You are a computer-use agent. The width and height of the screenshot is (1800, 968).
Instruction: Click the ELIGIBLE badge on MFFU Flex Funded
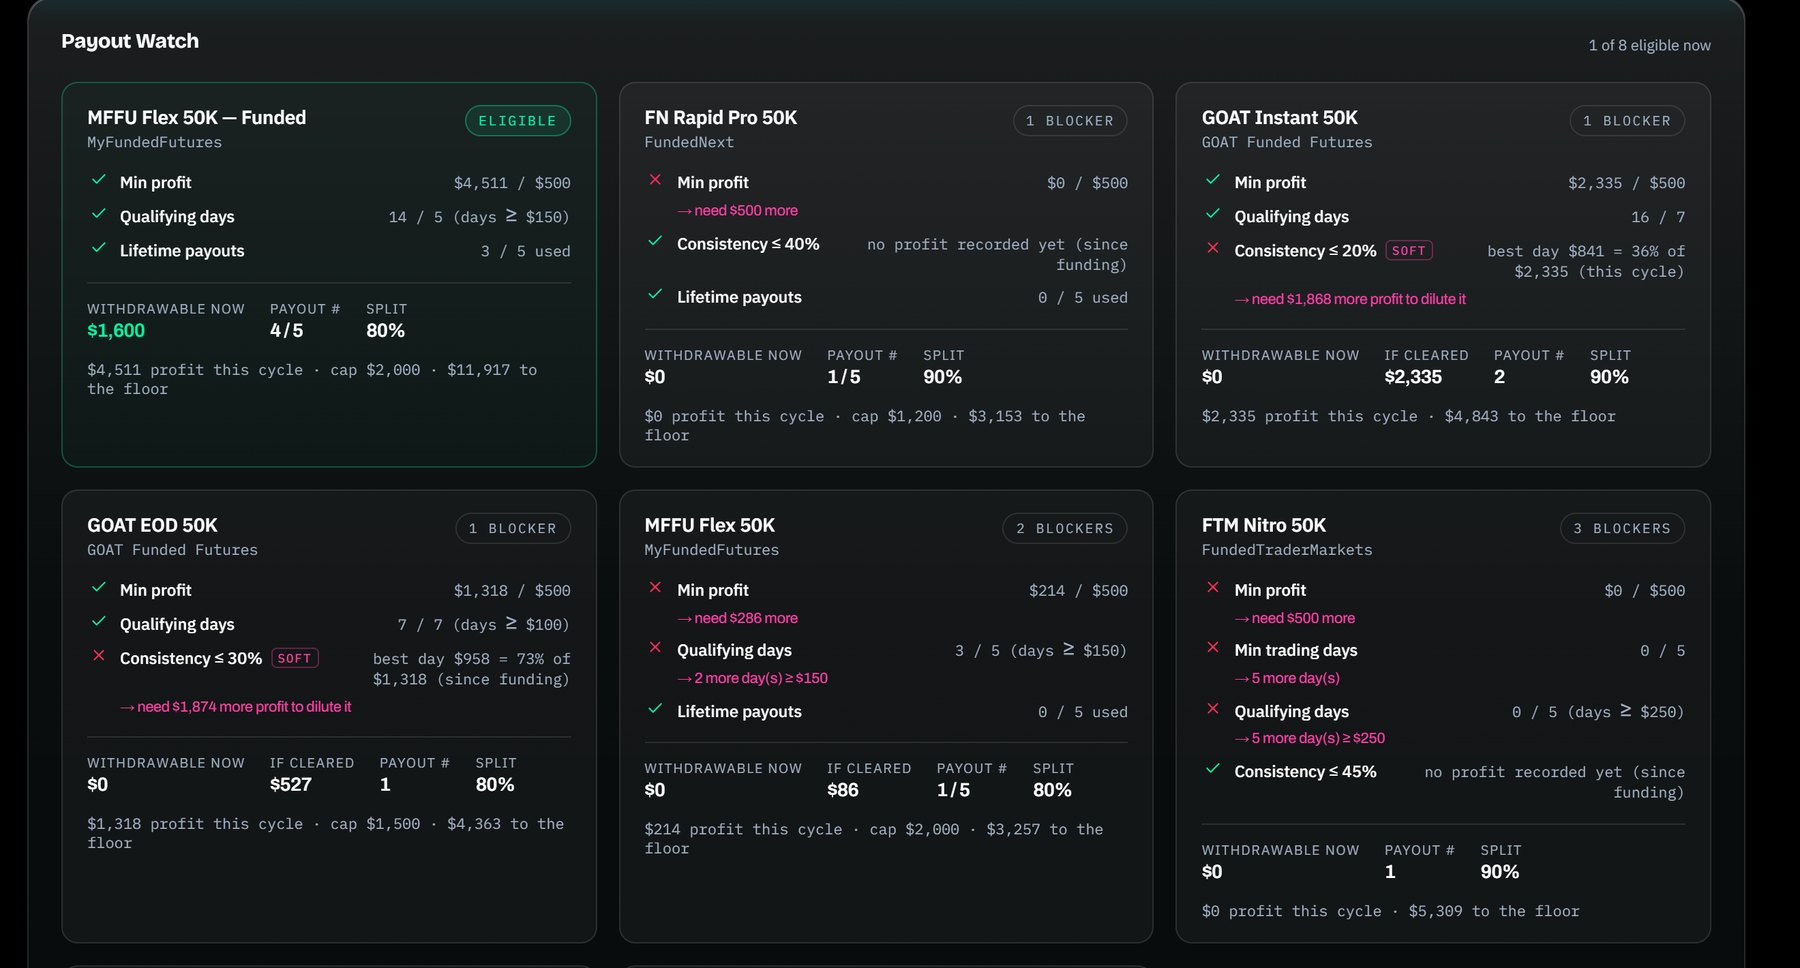[517, 121]
